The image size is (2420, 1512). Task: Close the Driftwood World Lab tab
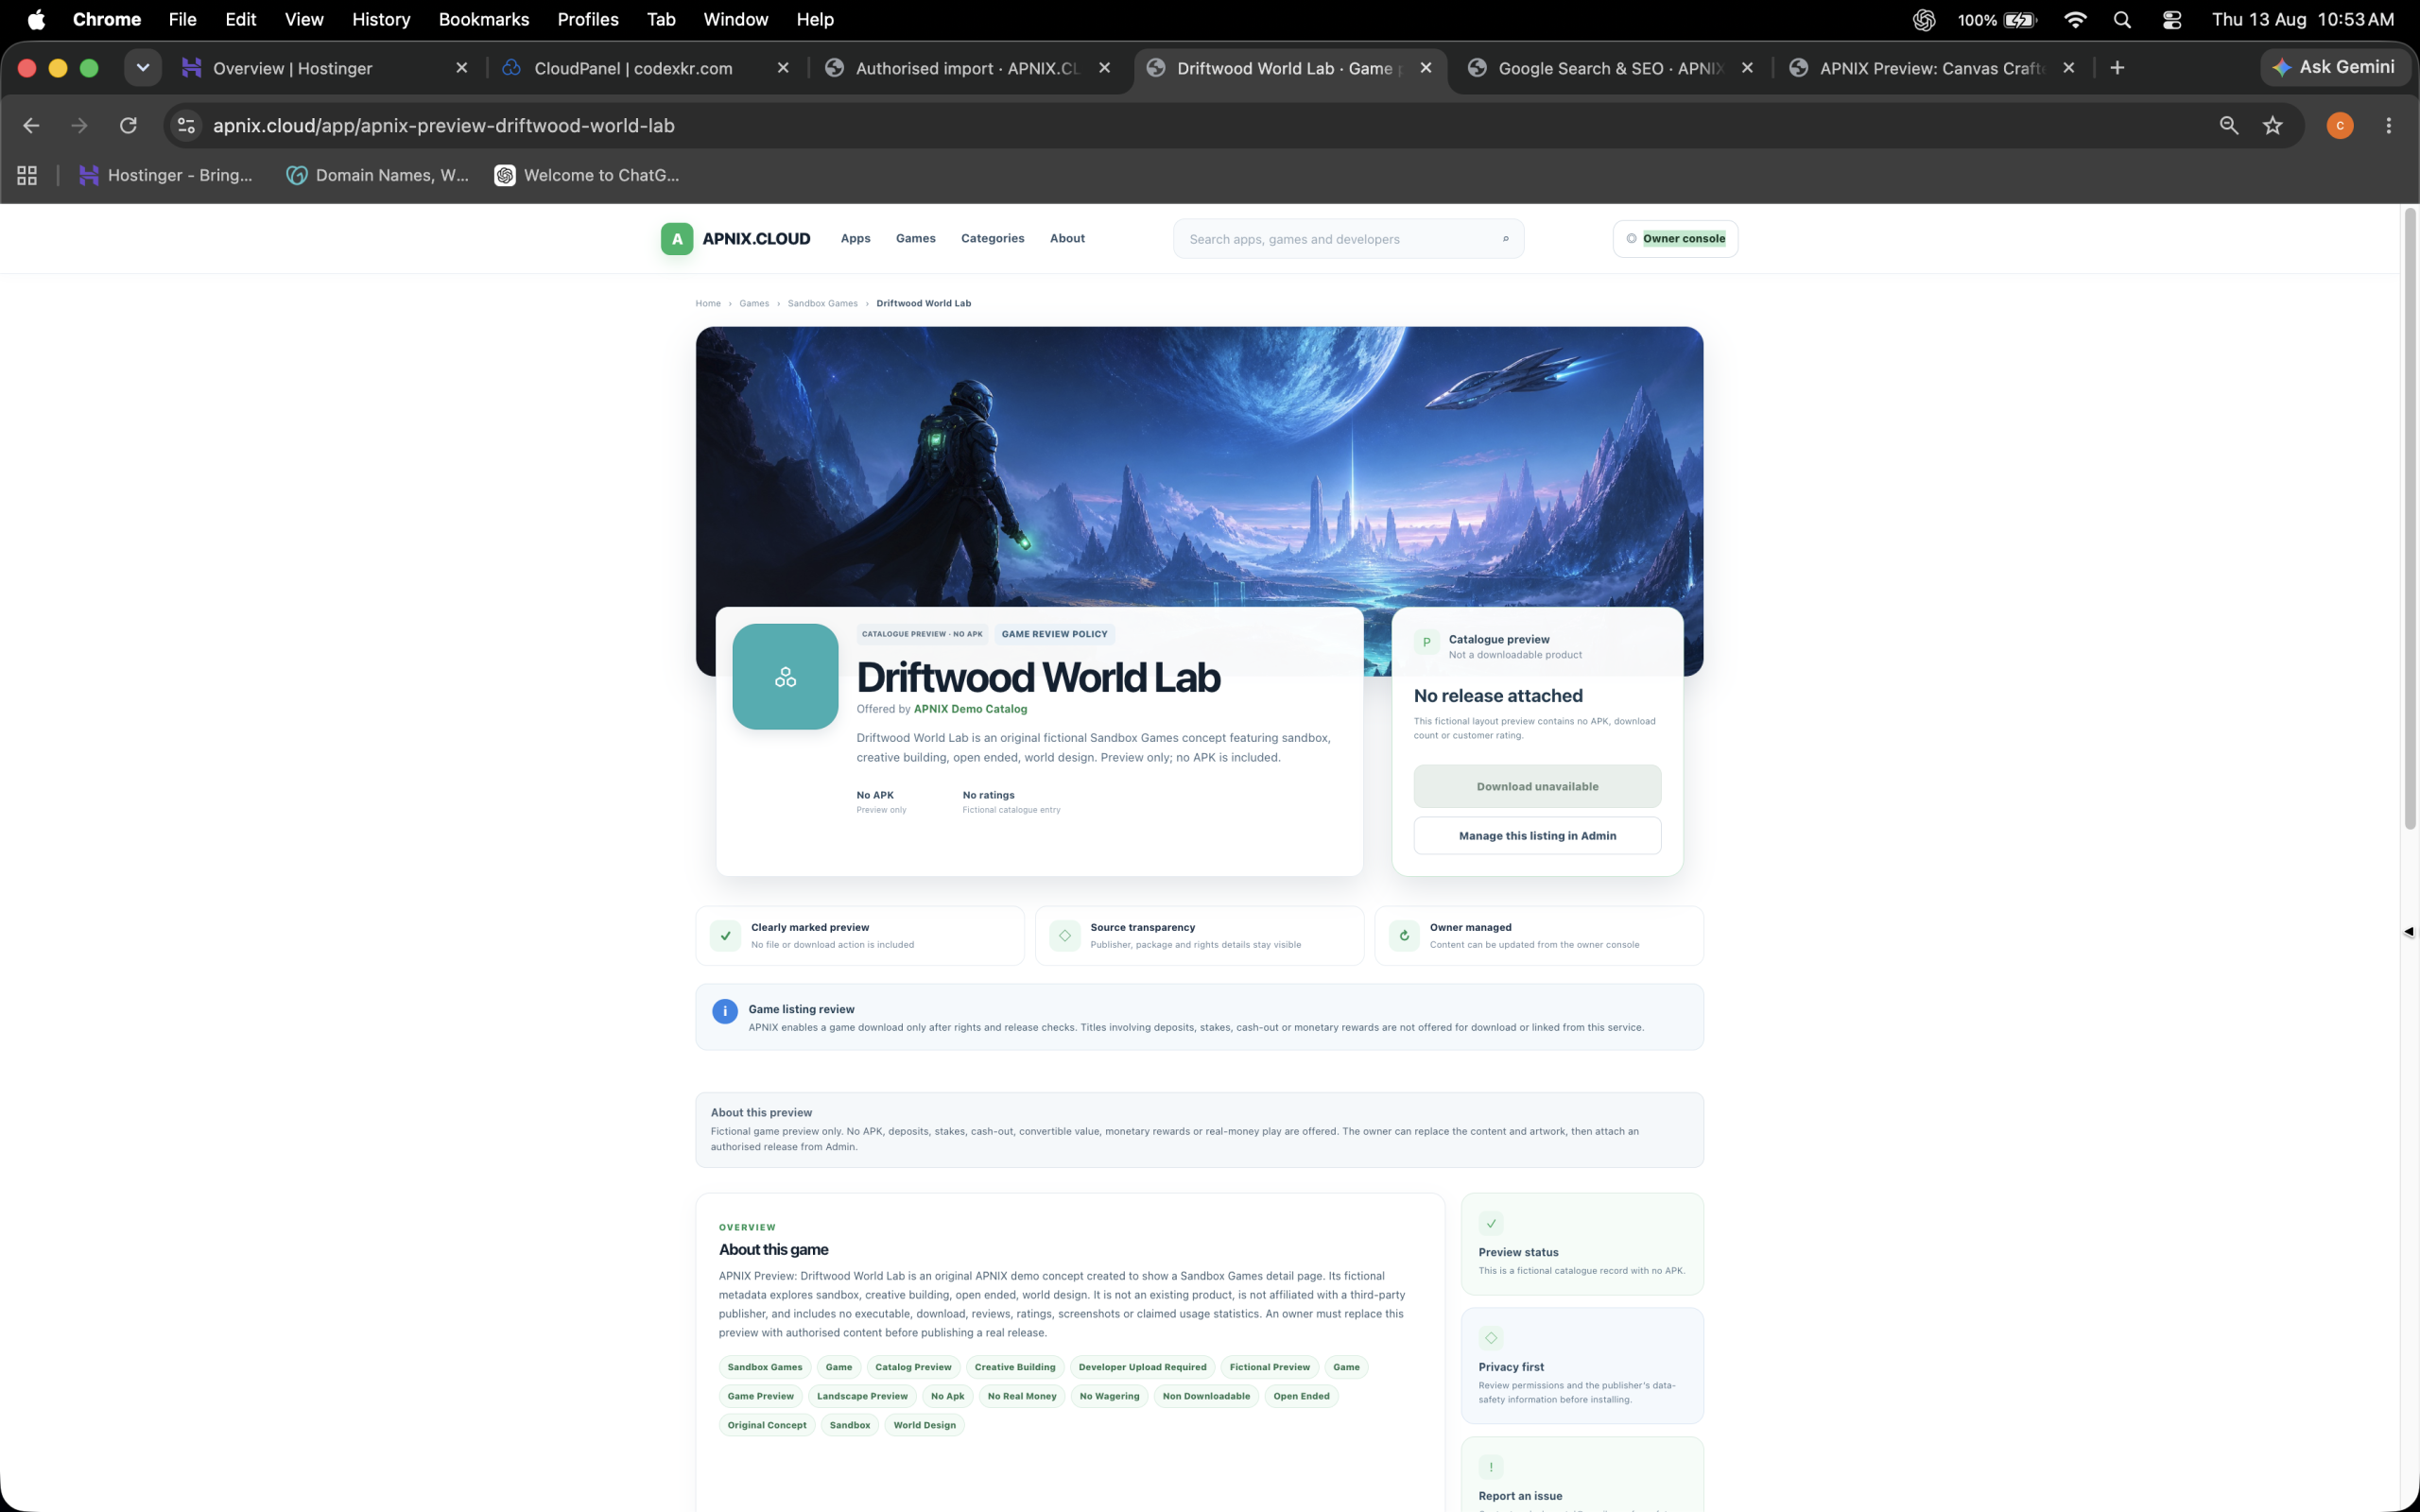pos(1426,68)
